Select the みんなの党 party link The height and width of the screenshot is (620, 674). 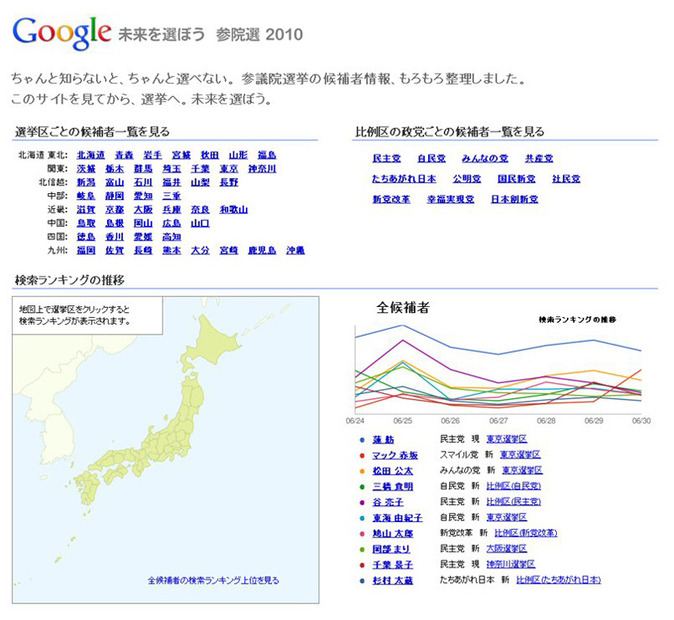485,159
